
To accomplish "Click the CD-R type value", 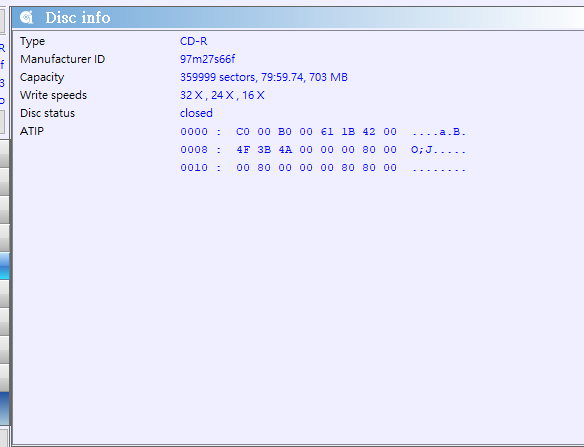I will (194, 41).
